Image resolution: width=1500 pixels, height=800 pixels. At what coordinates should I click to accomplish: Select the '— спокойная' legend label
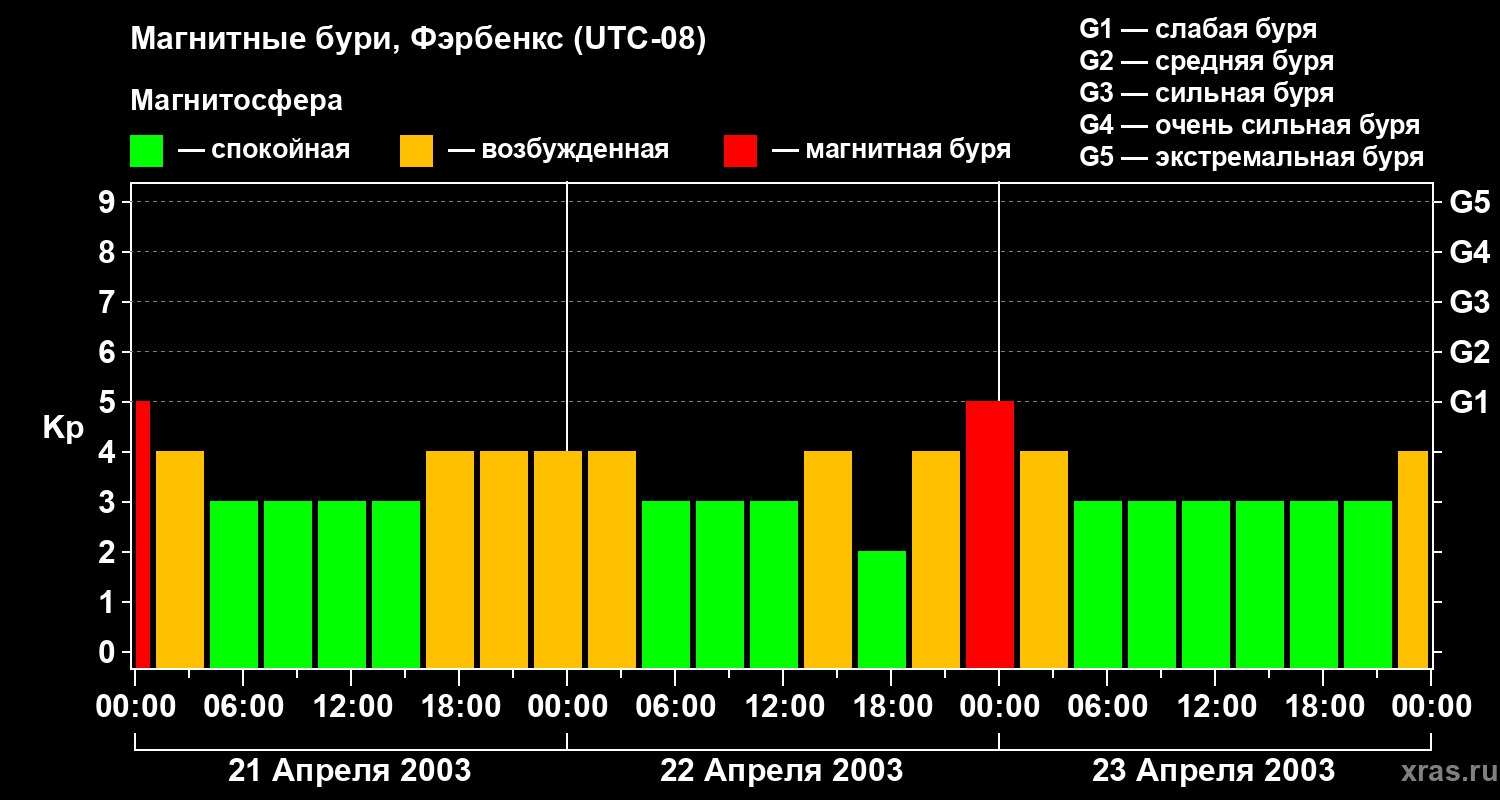tap(264, 150)
